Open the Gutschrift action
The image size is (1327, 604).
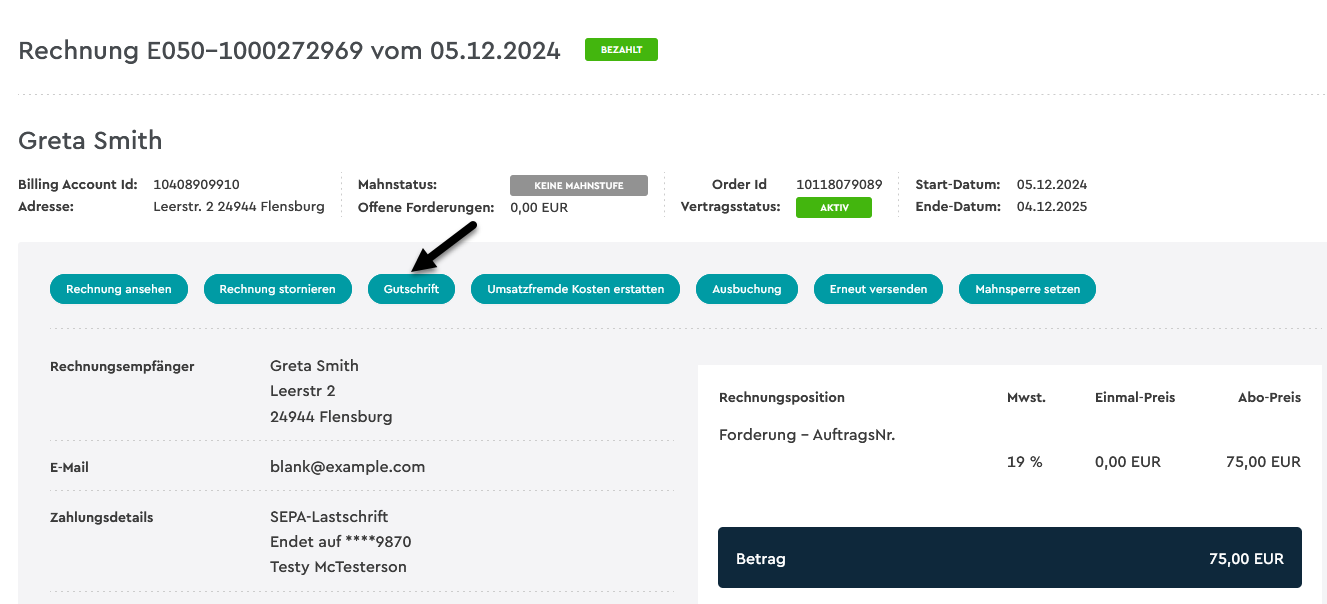click(411, 289)
